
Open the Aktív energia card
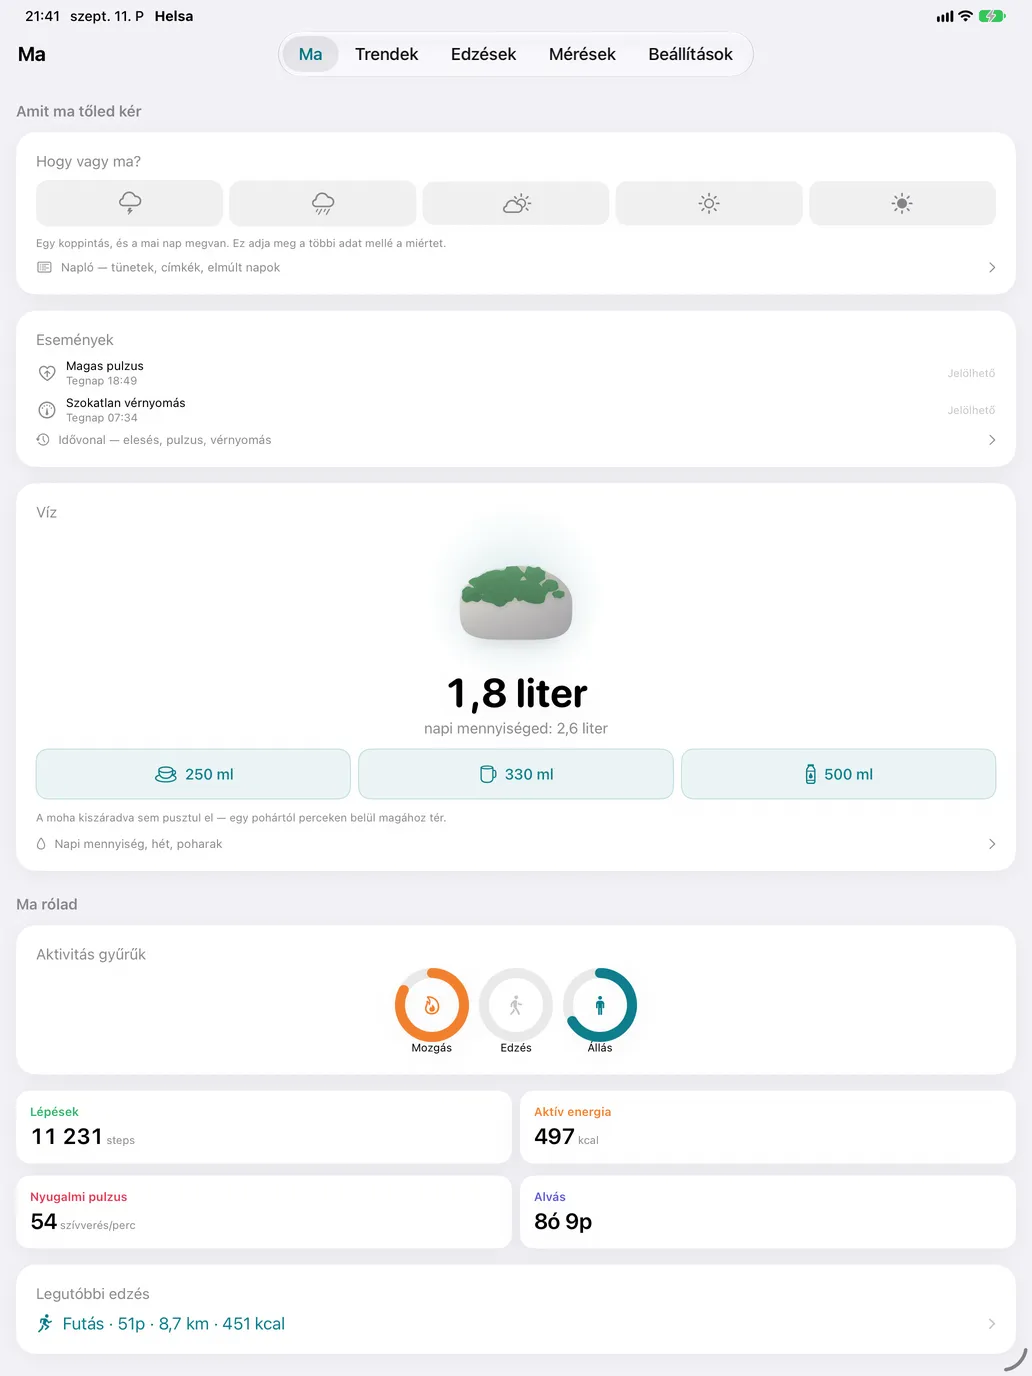coord(768,1127)
